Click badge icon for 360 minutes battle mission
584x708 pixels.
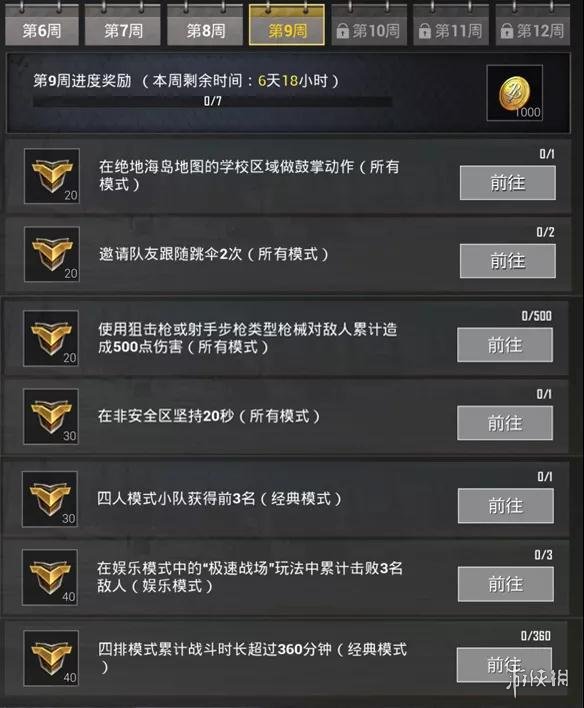click(51, 658)
